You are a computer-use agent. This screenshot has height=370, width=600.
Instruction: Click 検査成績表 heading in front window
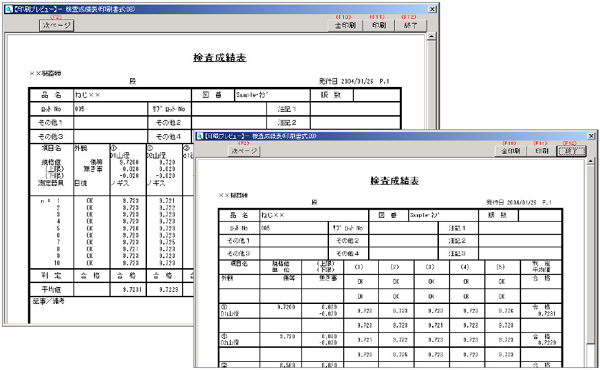click(x=395, y=181)
